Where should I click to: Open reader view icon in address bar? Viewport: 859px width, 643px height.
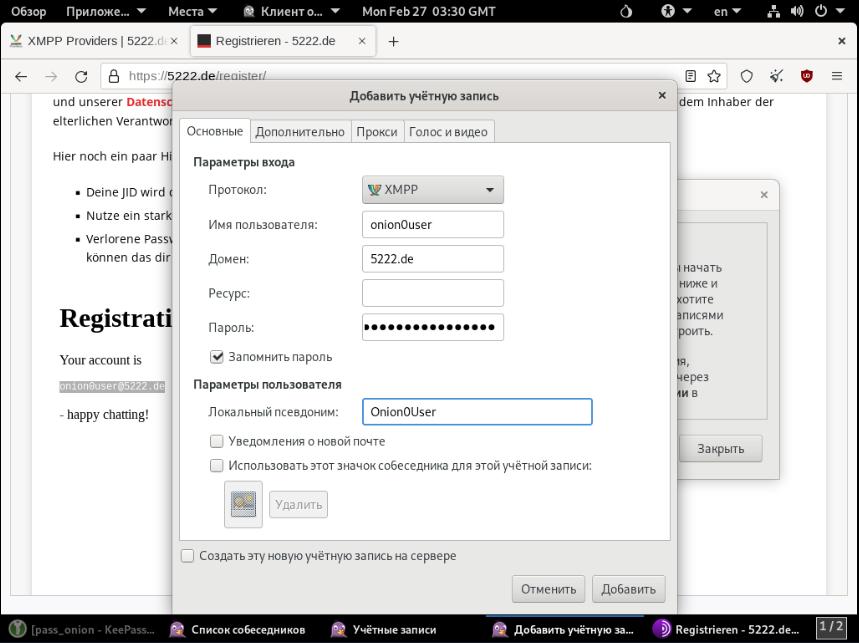point(691,76)
